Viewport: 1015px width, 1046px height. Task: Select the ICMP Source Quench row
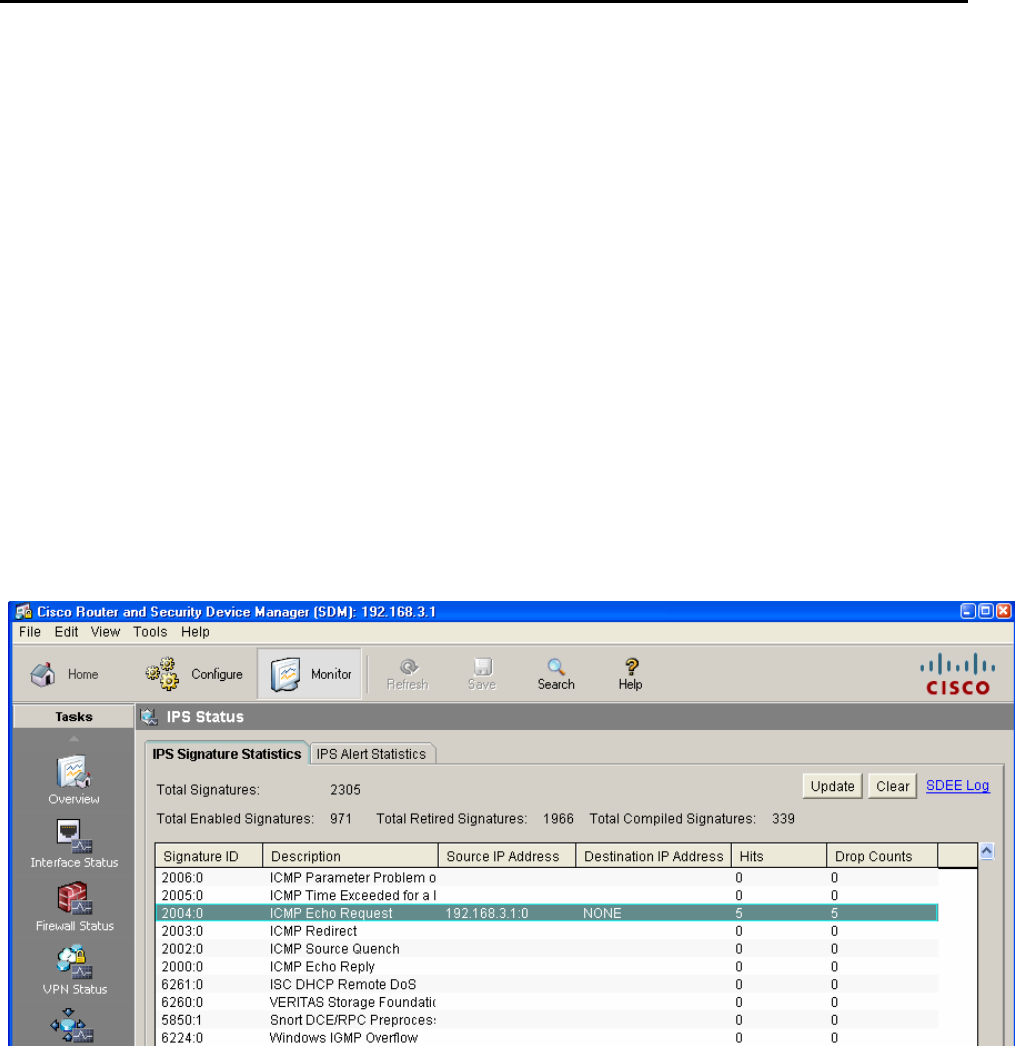(x=547, y=949)
